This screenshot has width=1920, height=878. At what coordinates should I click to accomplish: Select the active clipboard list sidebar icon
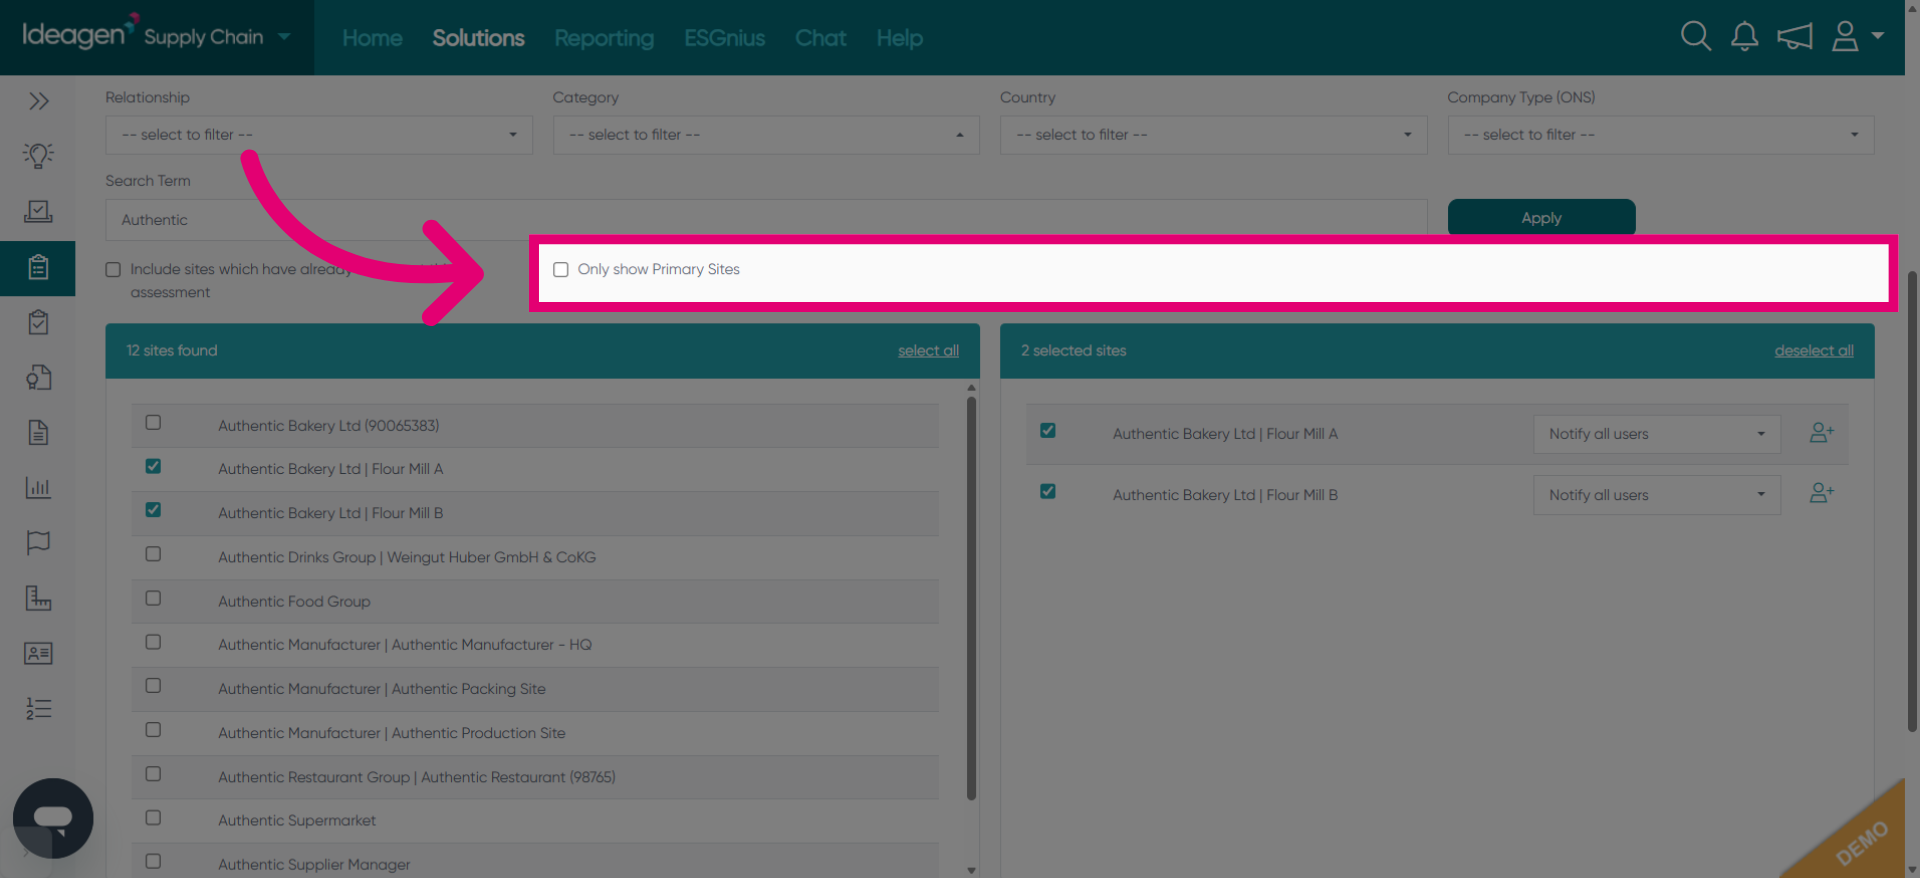(x=38, y=268)
